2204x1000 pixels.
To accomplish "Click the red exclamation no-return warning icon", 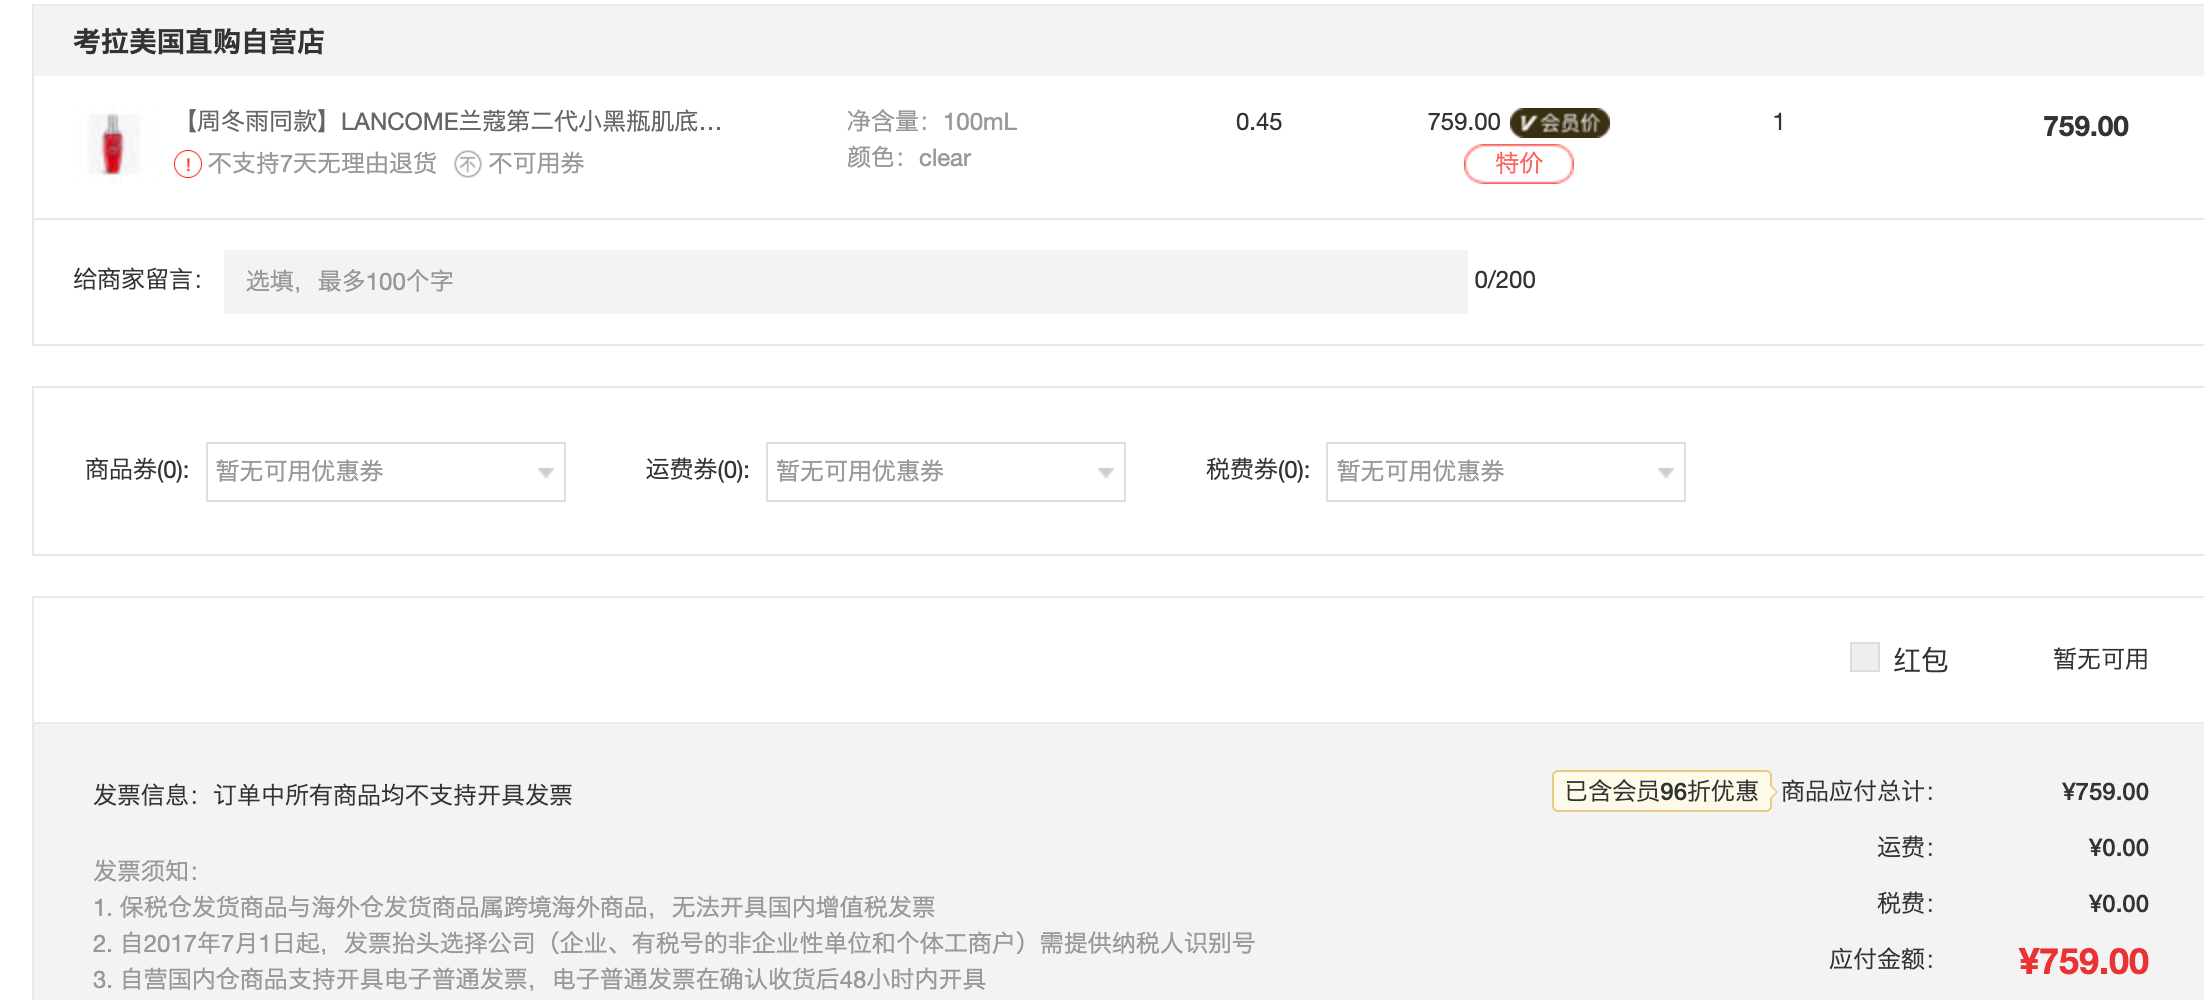I will (x=188, y=164).
